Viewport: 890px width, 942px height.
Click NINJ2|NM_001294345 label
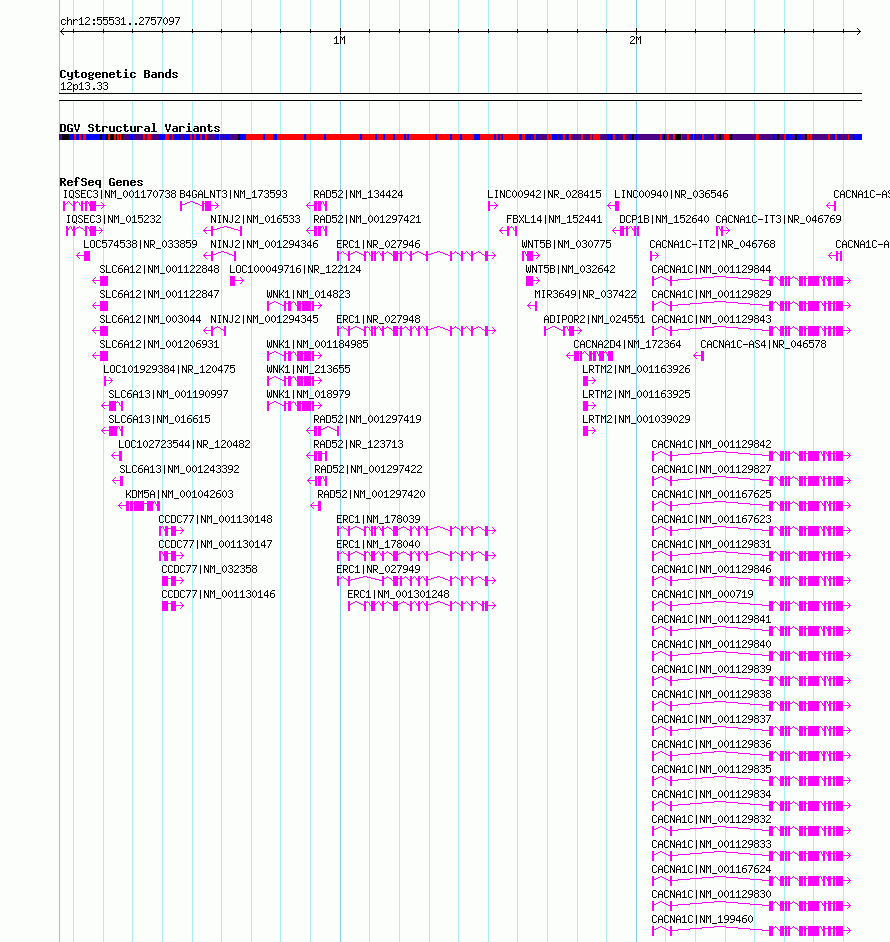[264, 320]
